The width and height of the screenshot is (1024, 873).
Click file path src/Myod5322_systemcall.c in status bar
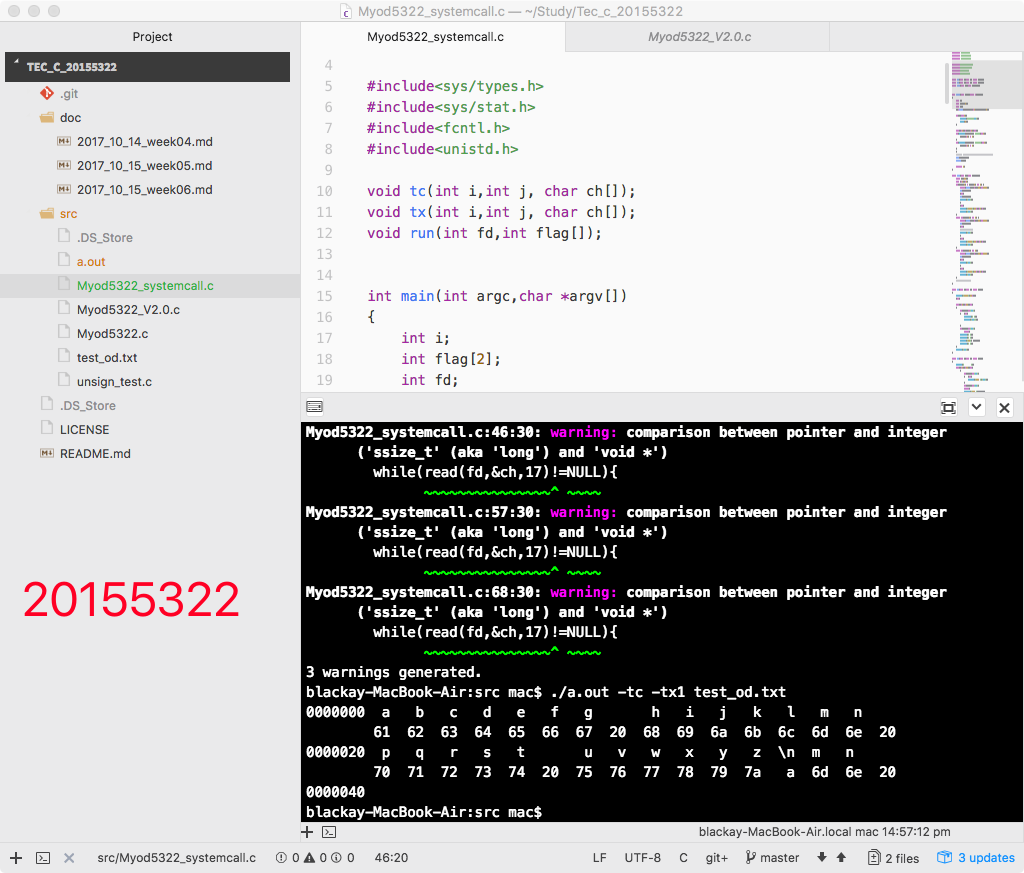coord(176,858)
